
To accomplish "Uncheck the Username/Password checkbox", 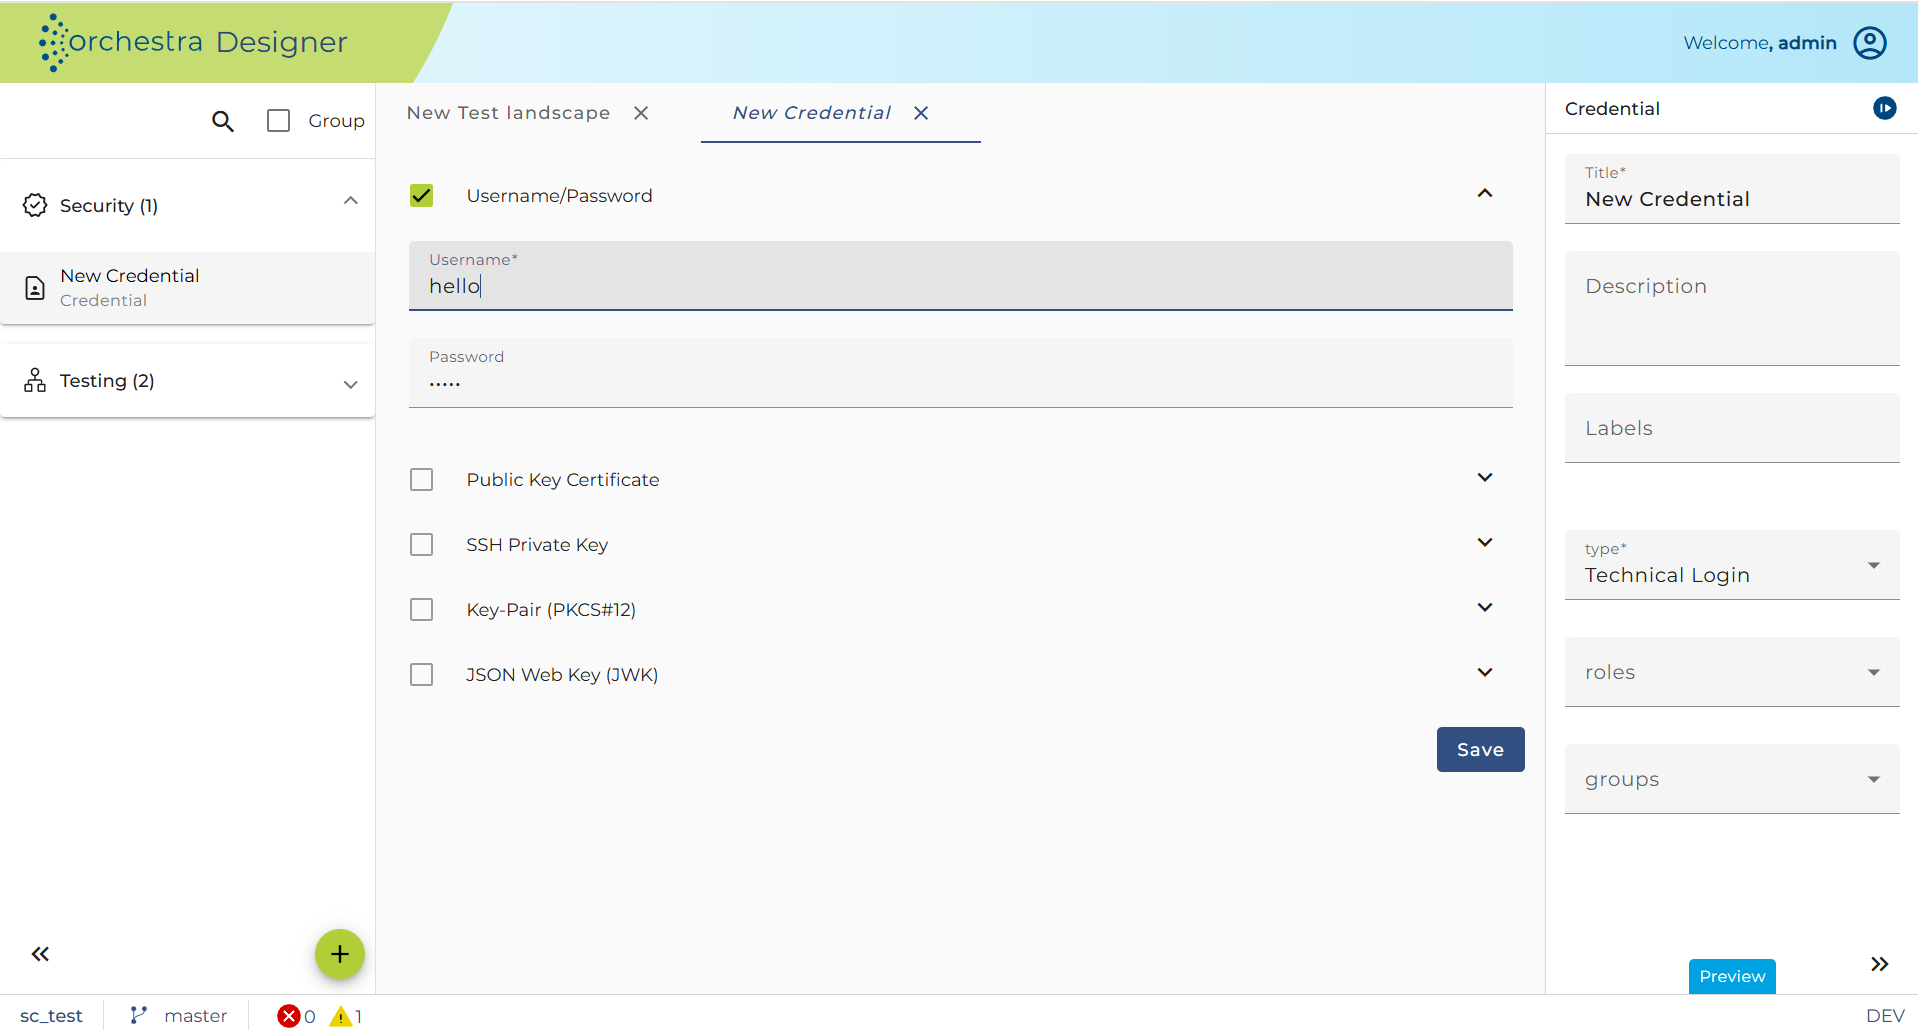I will point(422,196).
